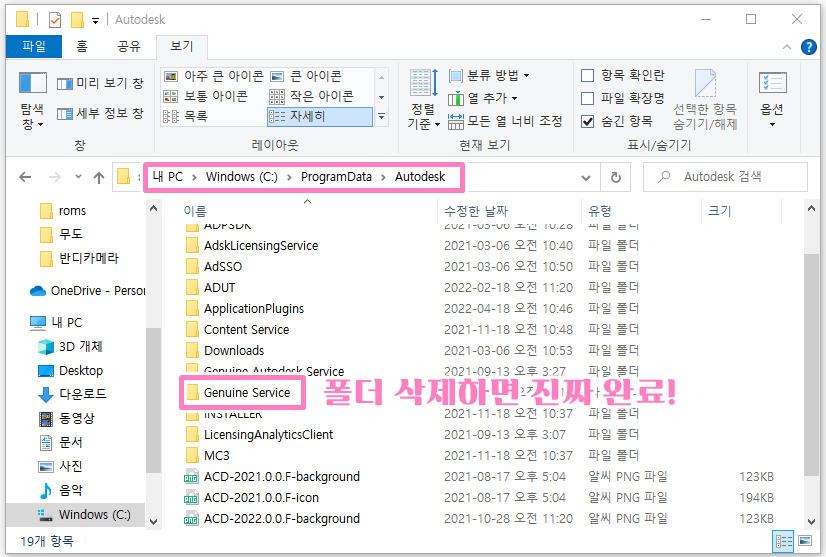Switch to the Share (공유) tab

click(x=129, y=46)
